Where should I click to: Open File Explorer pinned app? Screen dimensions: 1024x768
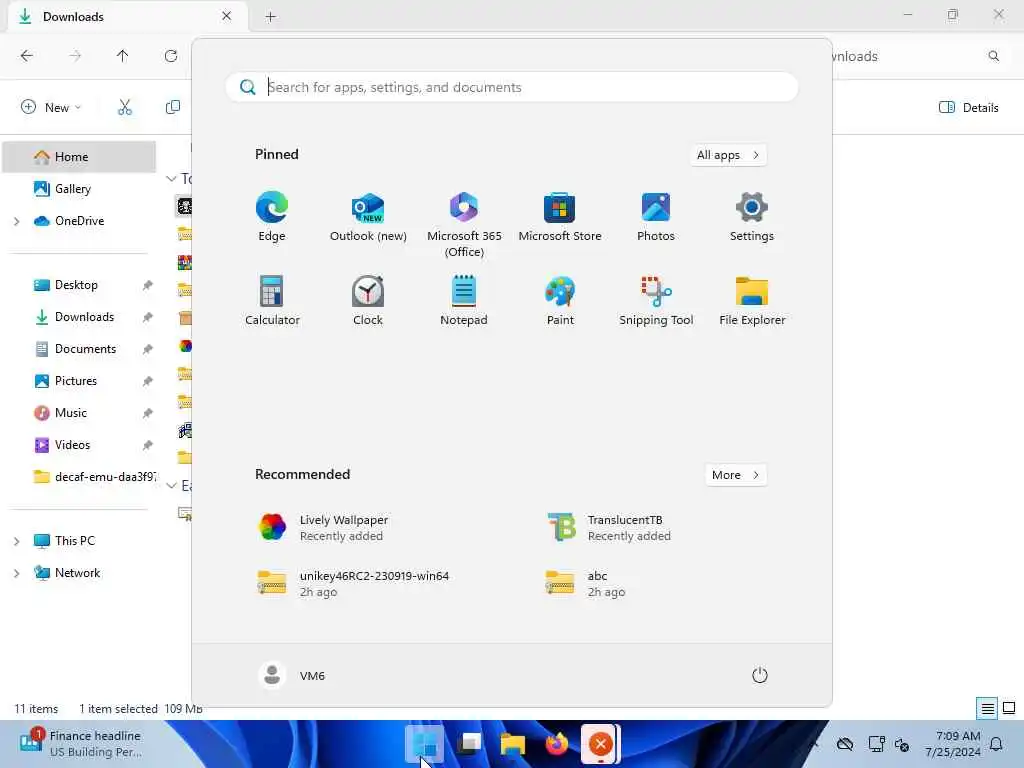(752, 300)
